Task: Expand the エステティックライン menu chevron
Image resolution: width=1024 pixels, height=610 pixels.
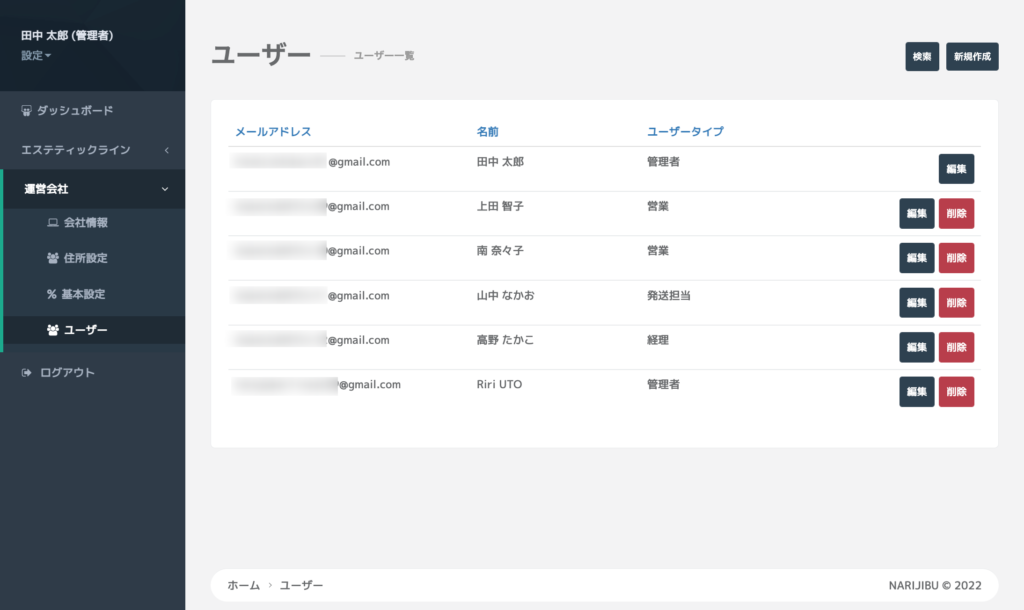Action: coord(166,150)
